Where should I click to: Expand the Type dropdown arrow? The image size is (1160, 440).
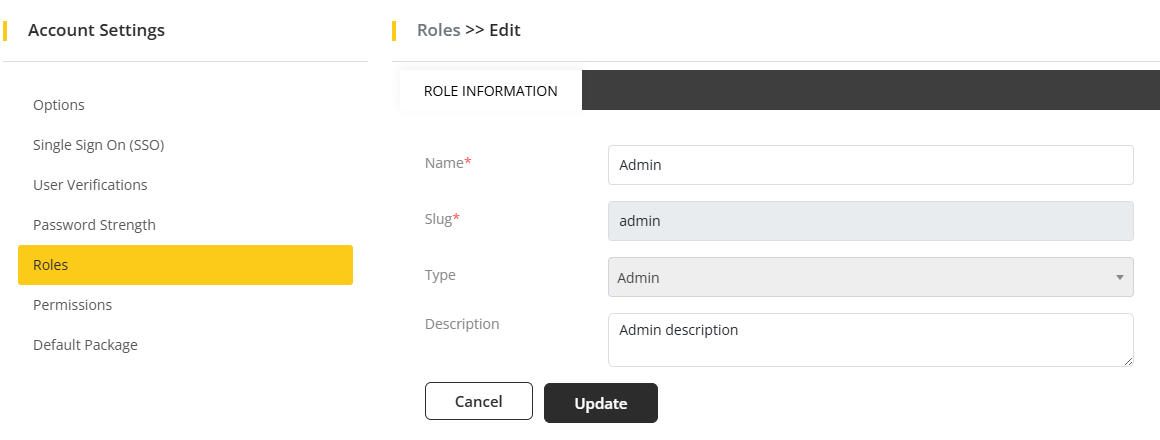1119,277
